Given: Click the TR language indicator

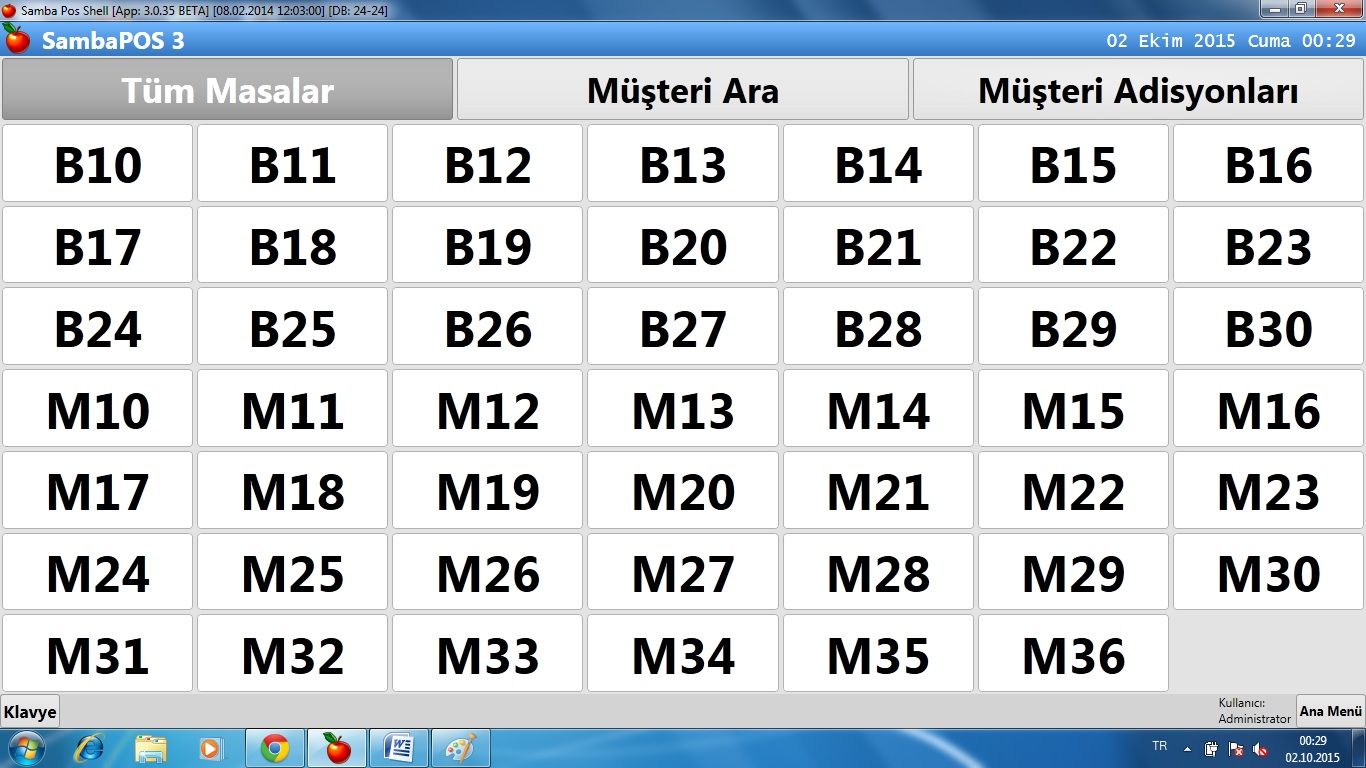Looking at the screenshot, I should [1160, 746].
